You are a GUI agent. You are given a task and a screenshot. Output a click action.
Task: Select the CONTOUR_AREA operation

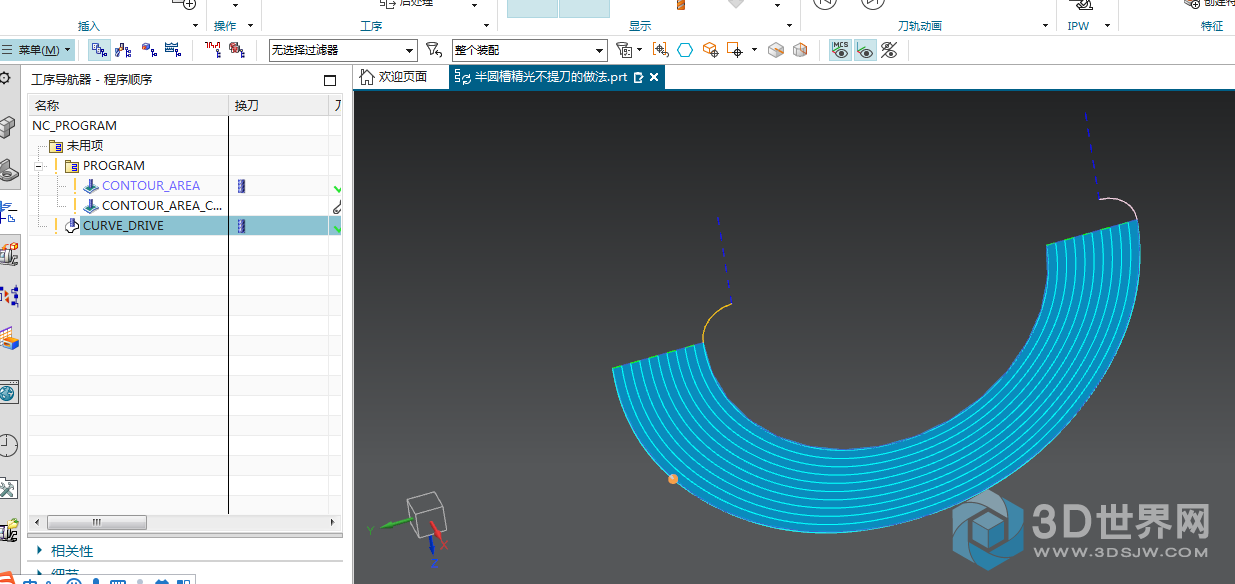pyautogui.click(x=150, y=186)
